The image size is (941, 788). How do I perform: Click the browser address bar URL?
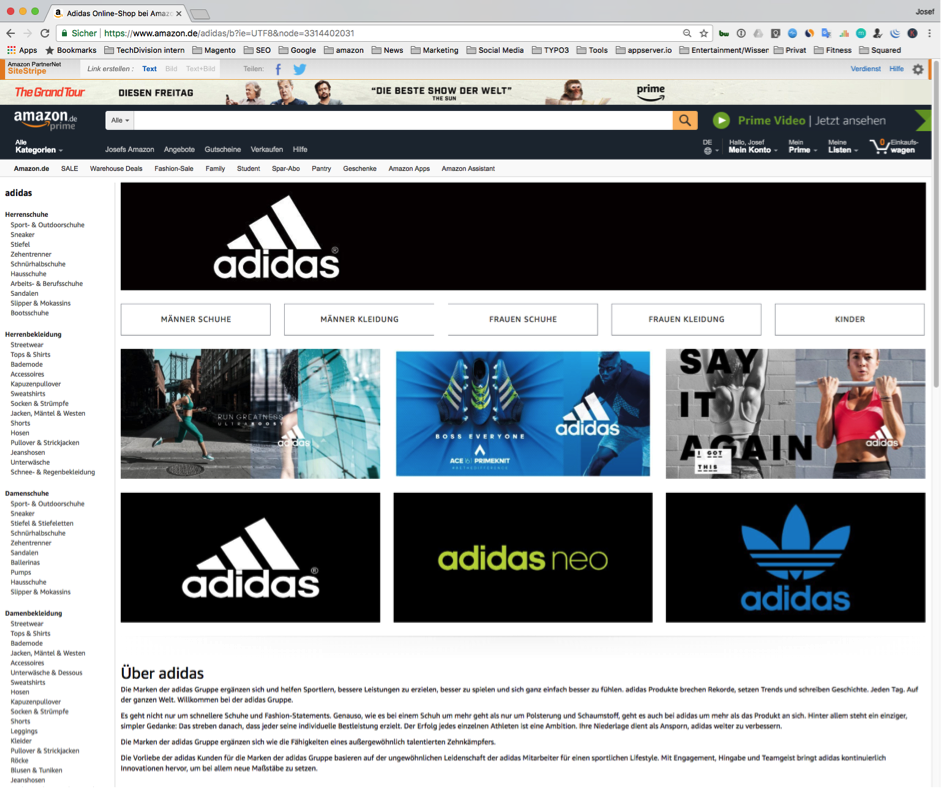click(x=229, y=34)
